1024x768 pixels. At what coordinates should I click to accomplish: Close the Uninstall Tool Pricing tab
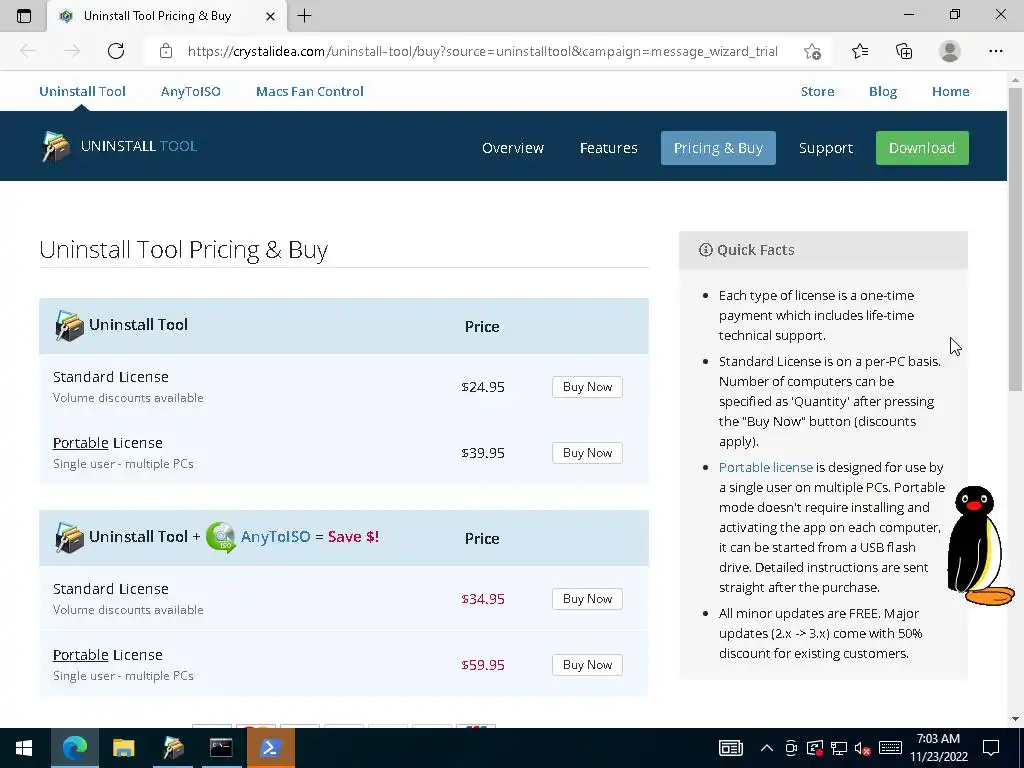[270, 16]
